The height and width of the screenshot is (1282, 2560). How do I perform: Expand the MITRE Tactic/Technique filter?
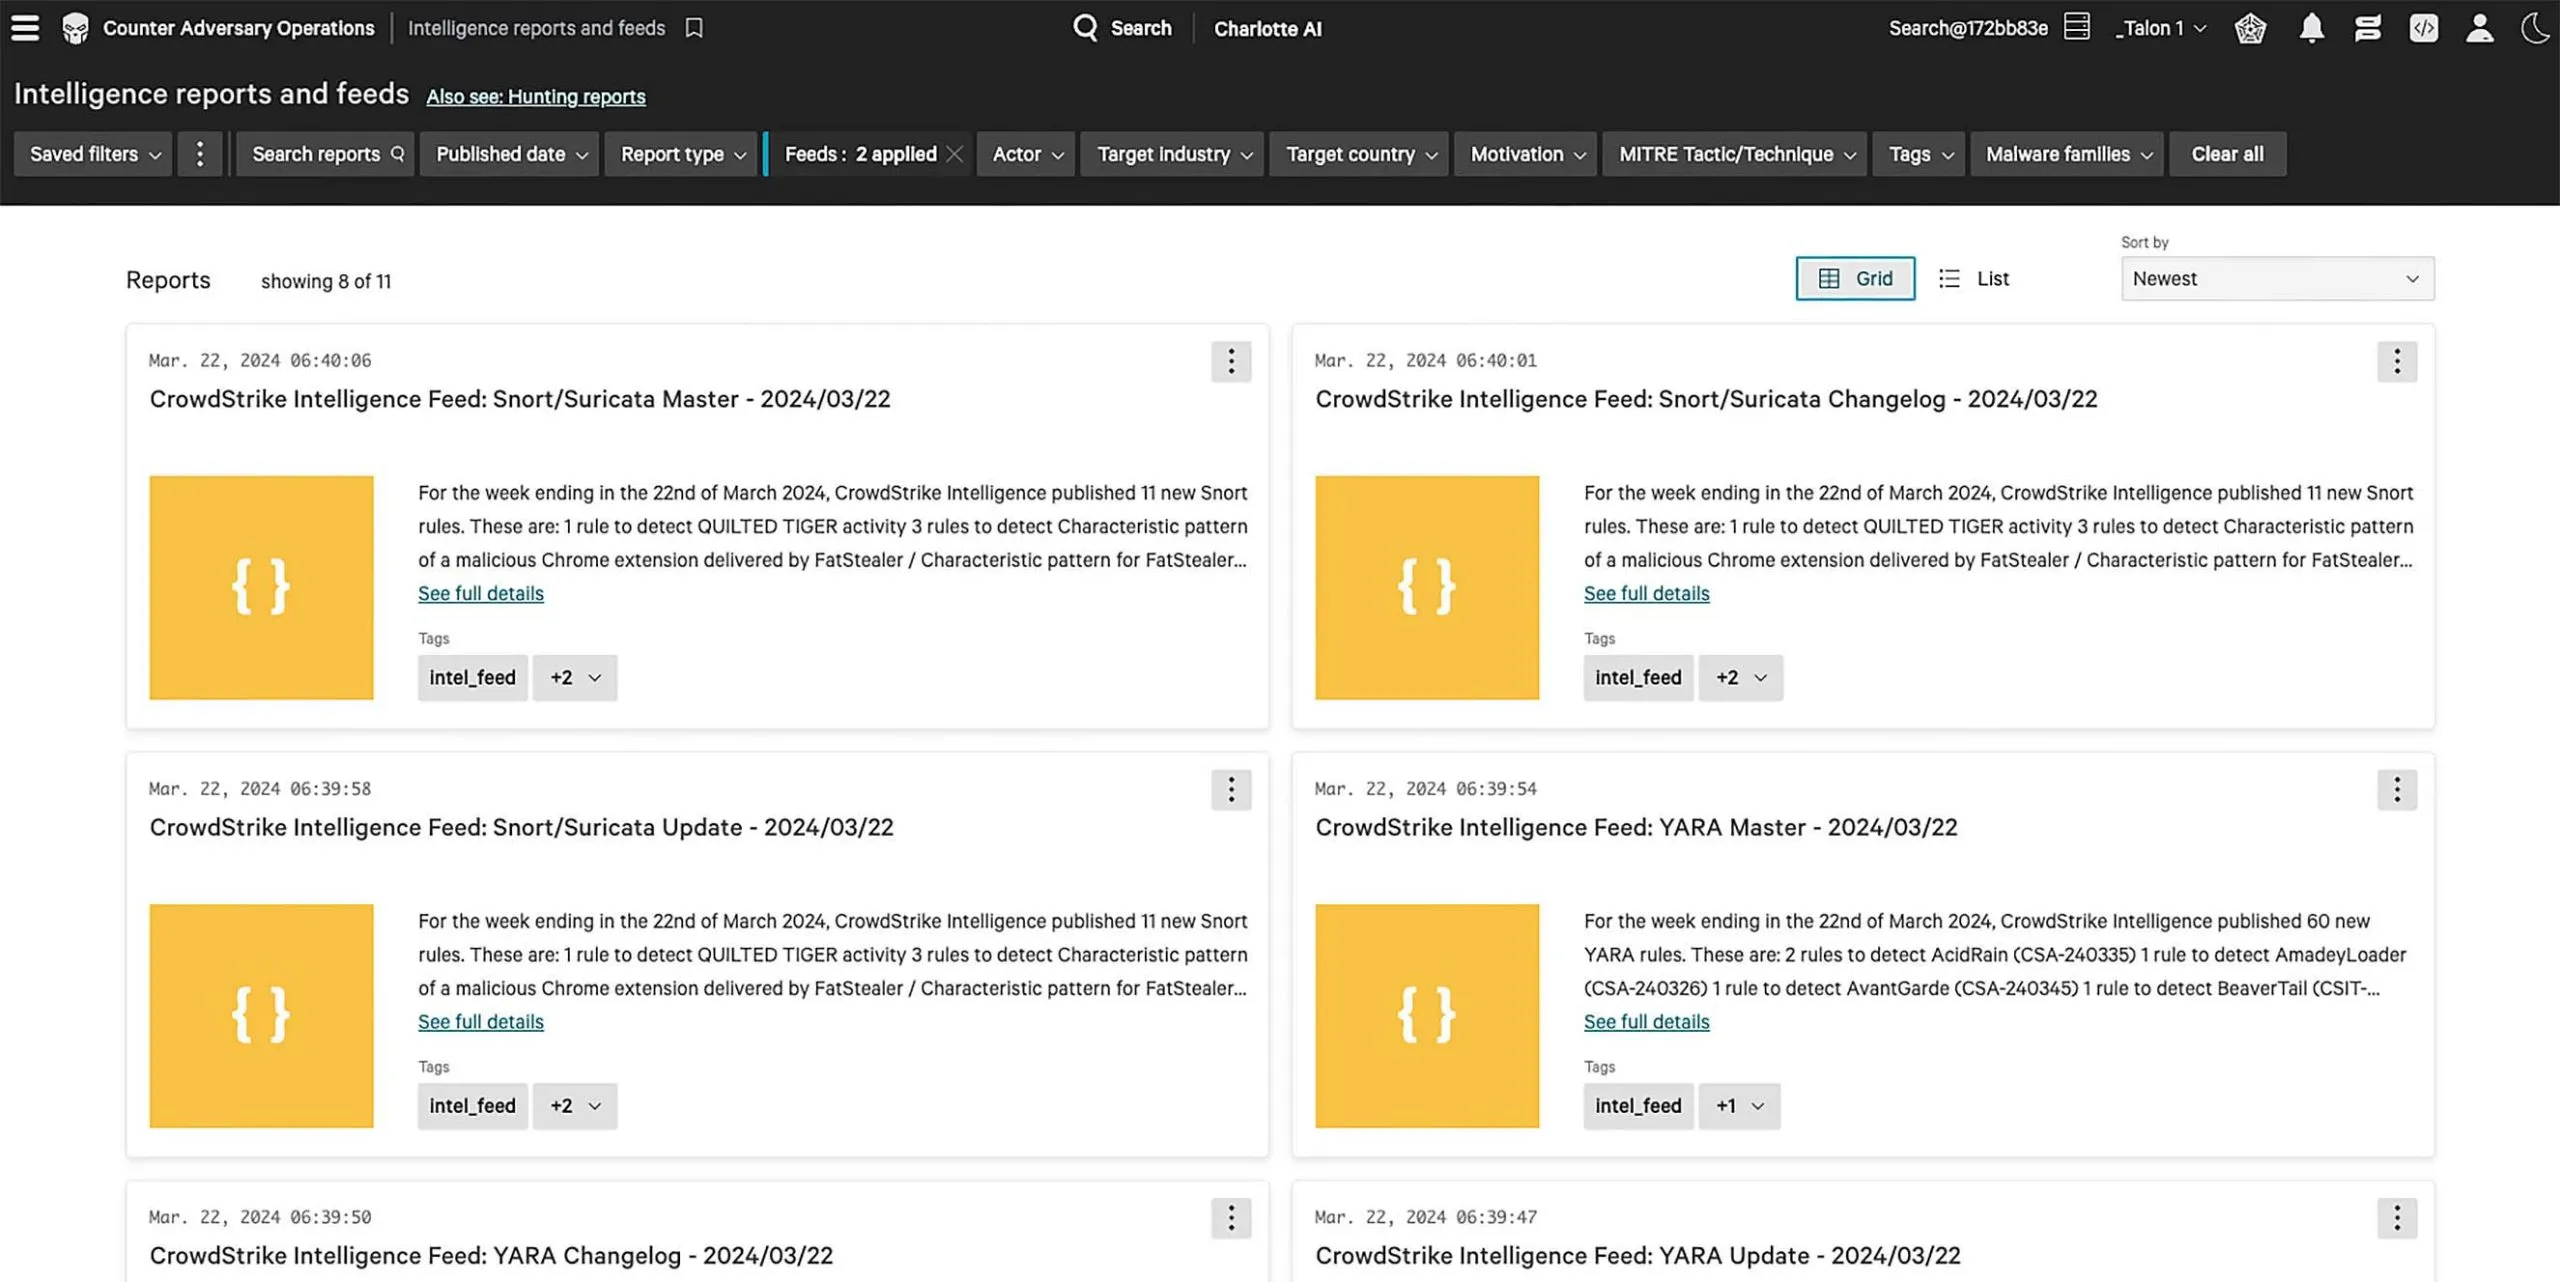point(1735,154)
